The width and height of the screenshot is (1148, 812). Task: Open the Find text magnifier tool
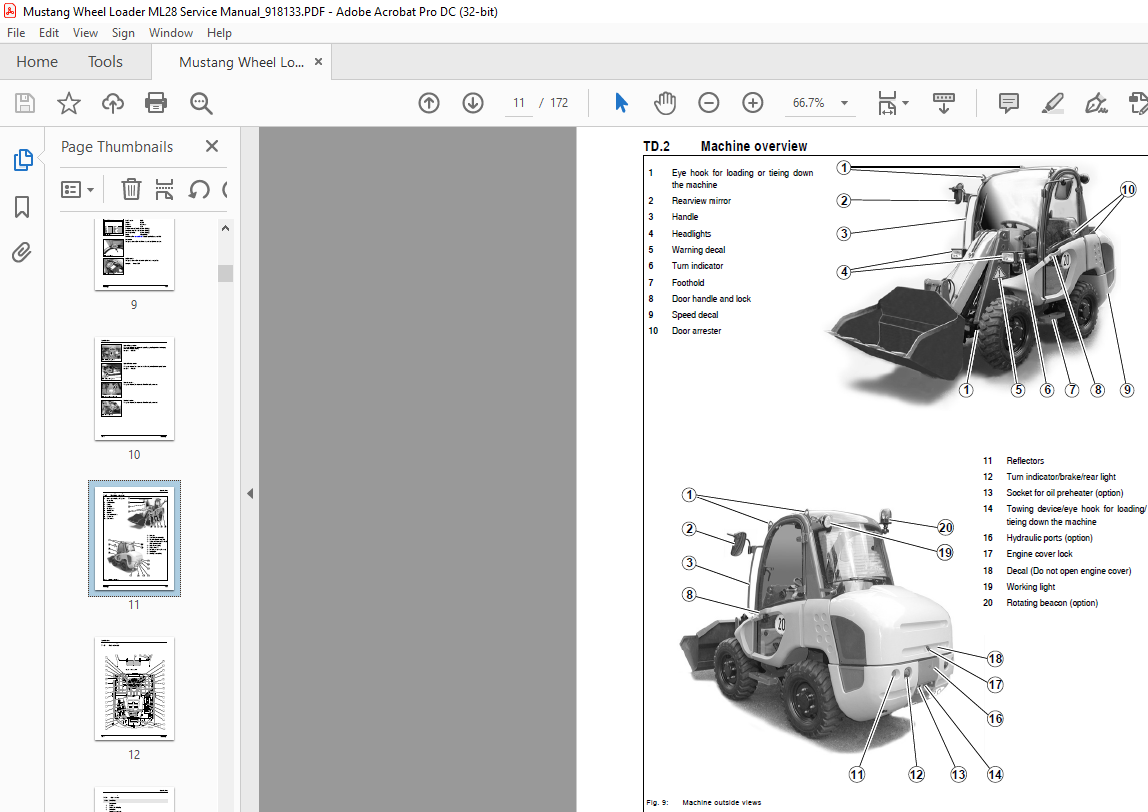pyautogui.click(x=201, y=103)
